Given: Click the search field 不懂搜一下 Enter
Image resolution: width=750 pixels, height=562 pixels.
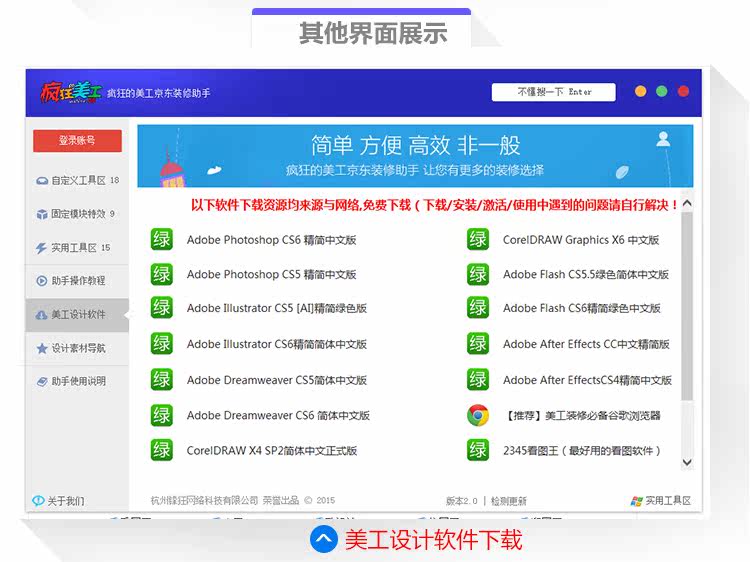Looking at the screenshot, I should (x=553, y=92).
